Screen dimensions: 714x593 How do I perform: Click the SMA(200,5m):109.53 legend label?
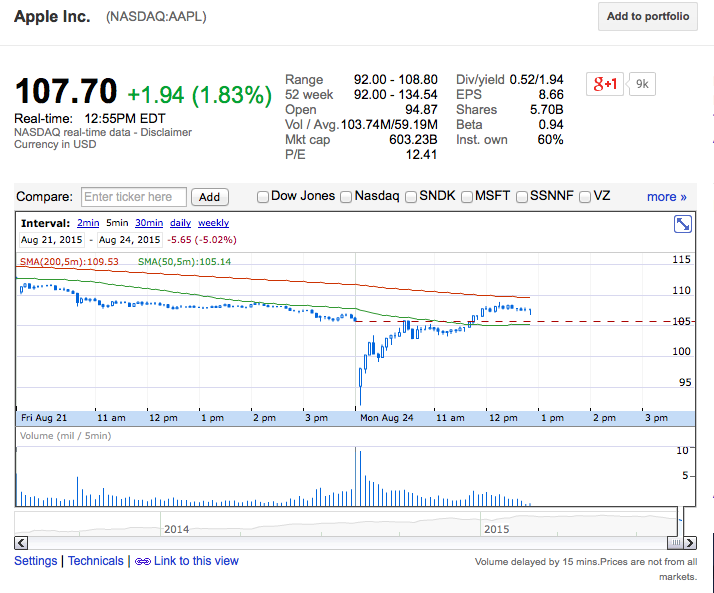click(x=69, y=262)
